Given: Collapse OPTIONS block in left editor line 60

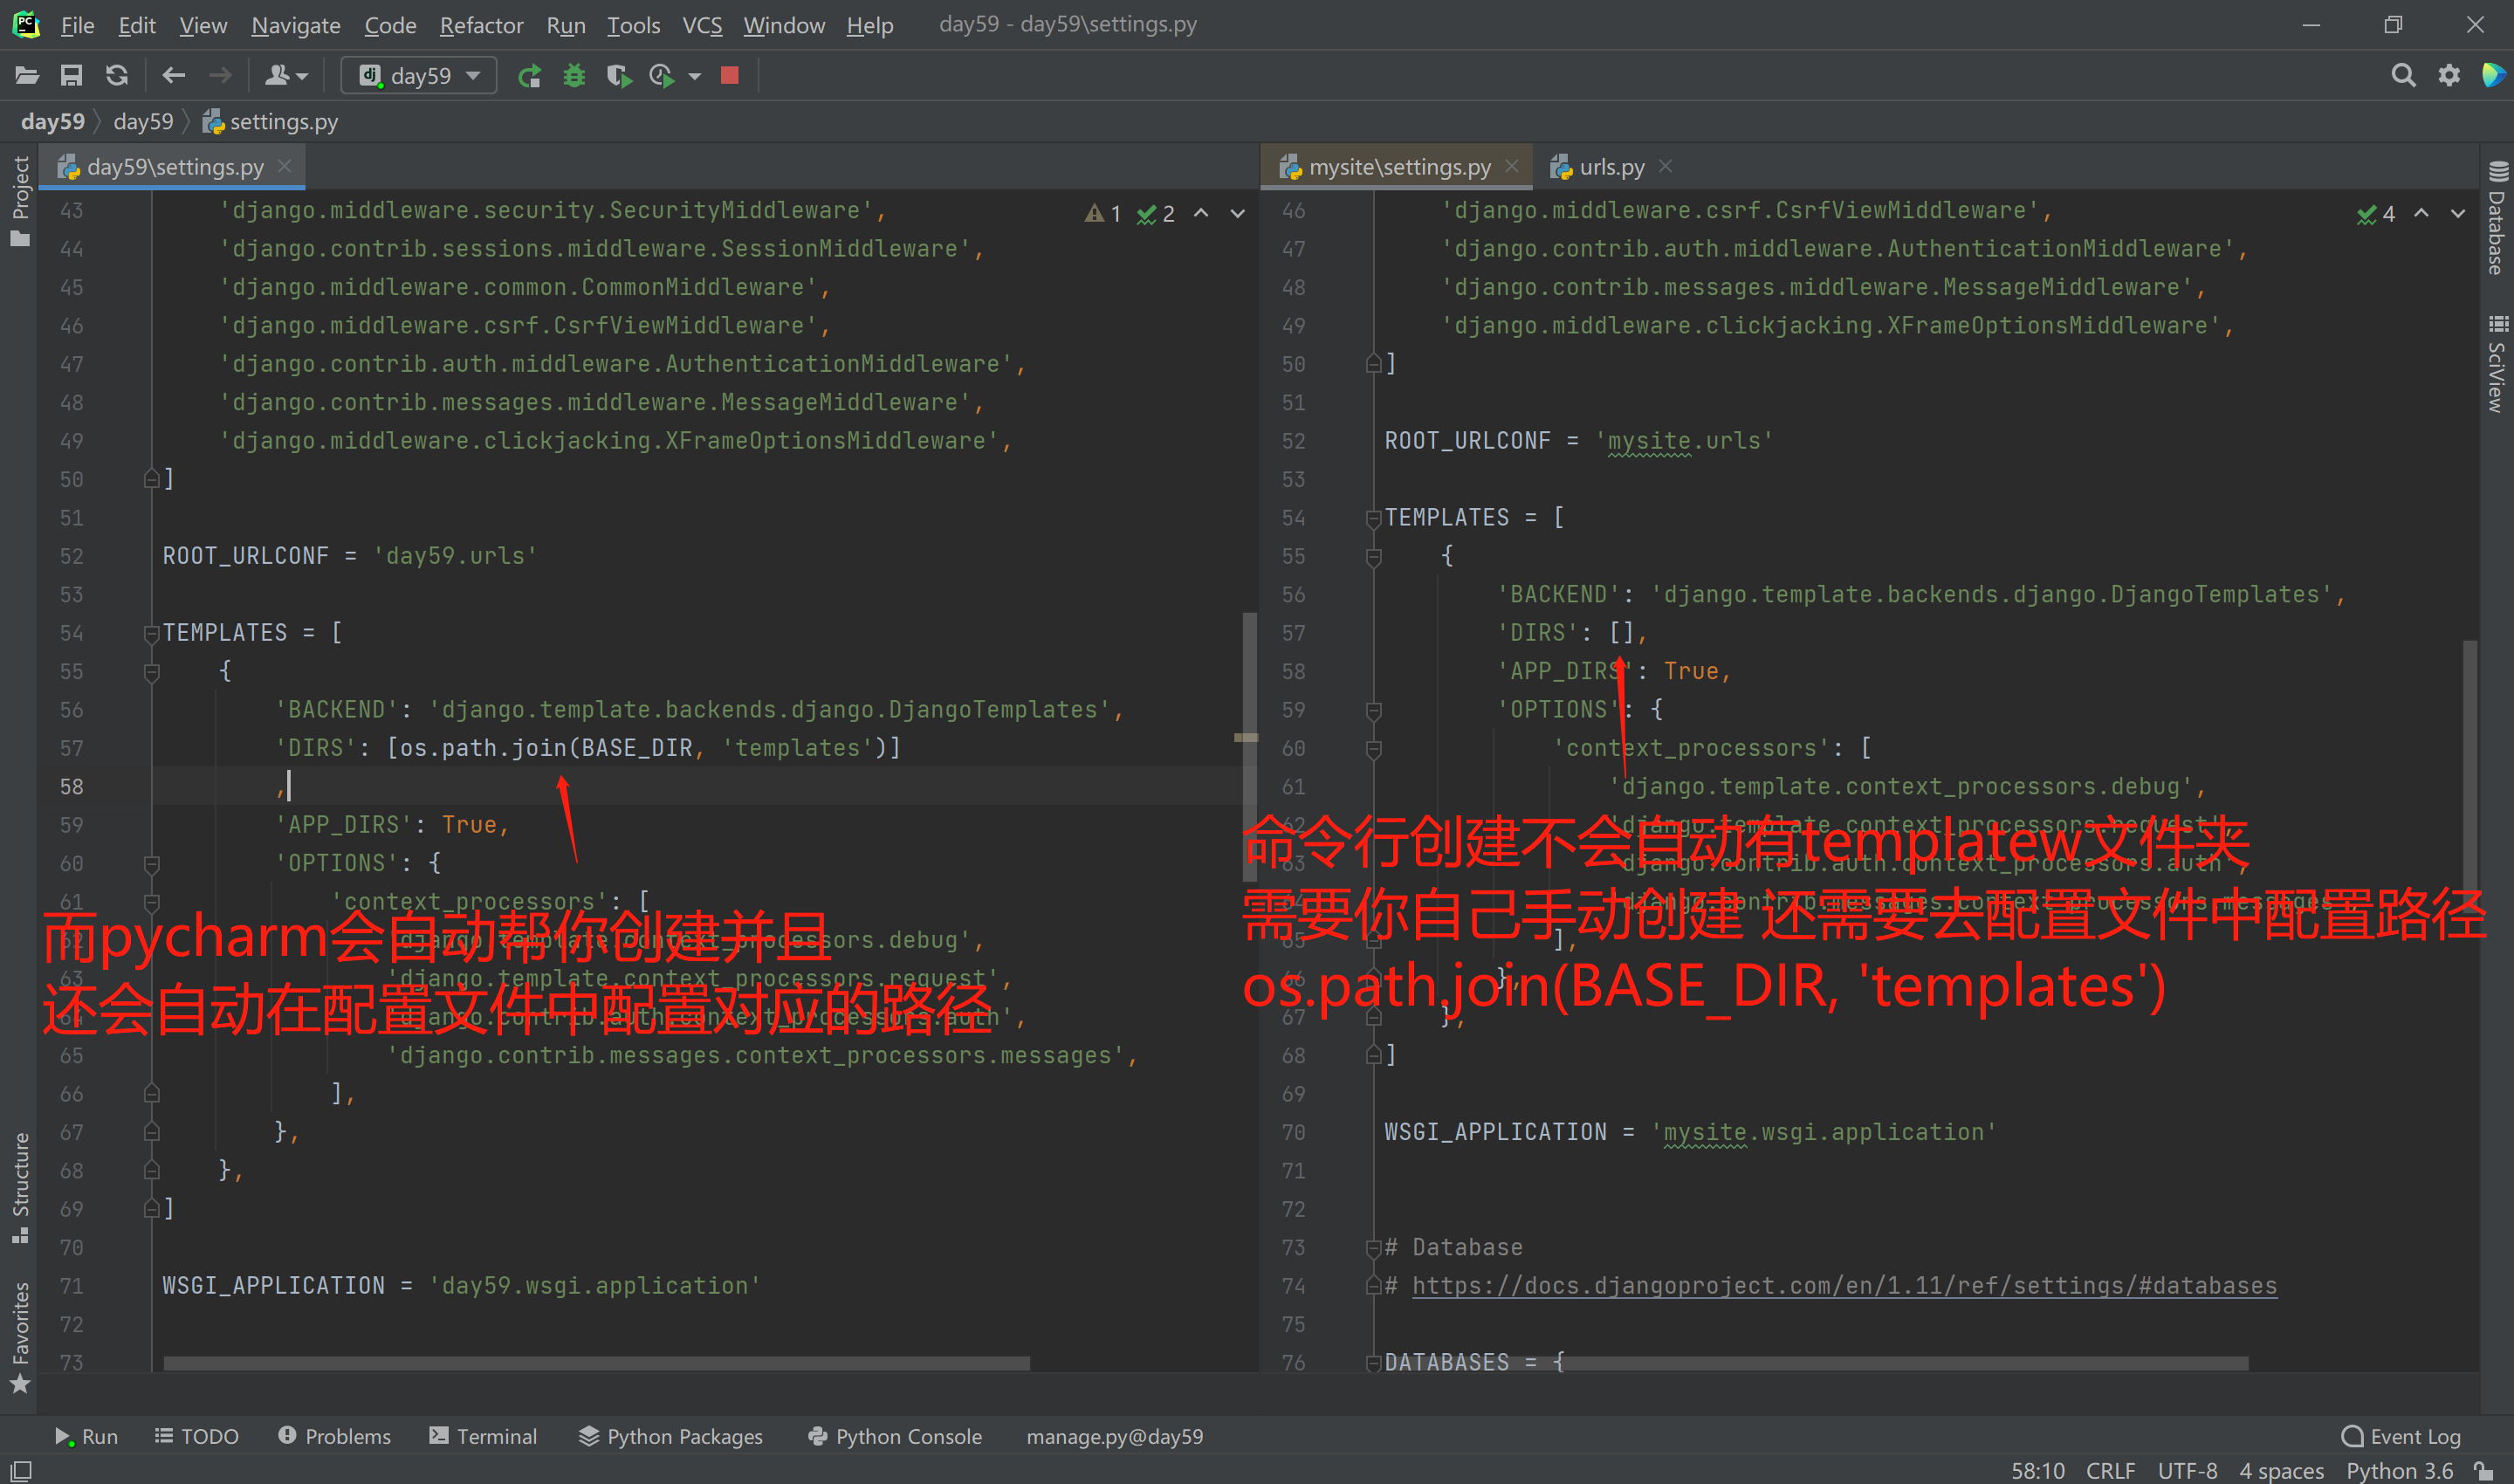Looking at the screenshot, I should tap(152, 863).
